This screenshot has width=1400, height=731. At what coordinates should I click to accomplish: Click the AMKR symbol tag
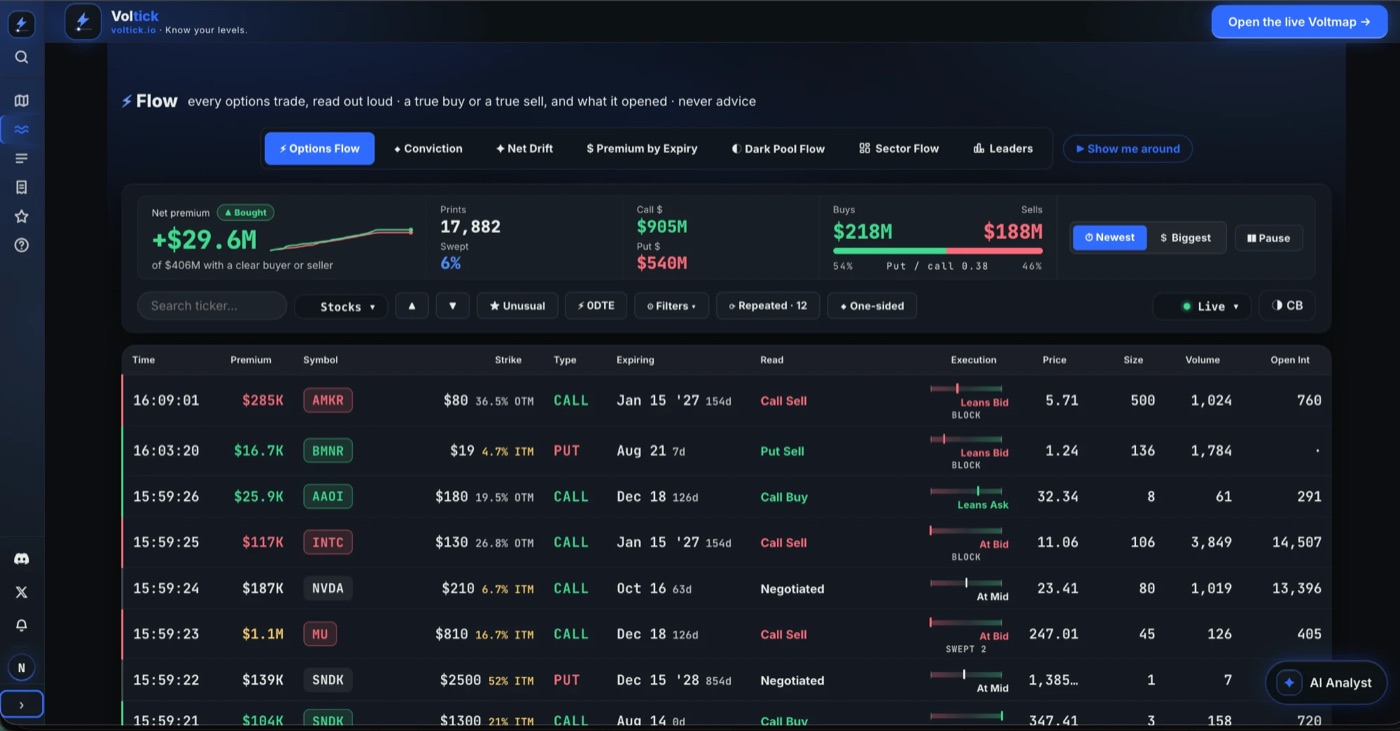[x=328, y=400]
